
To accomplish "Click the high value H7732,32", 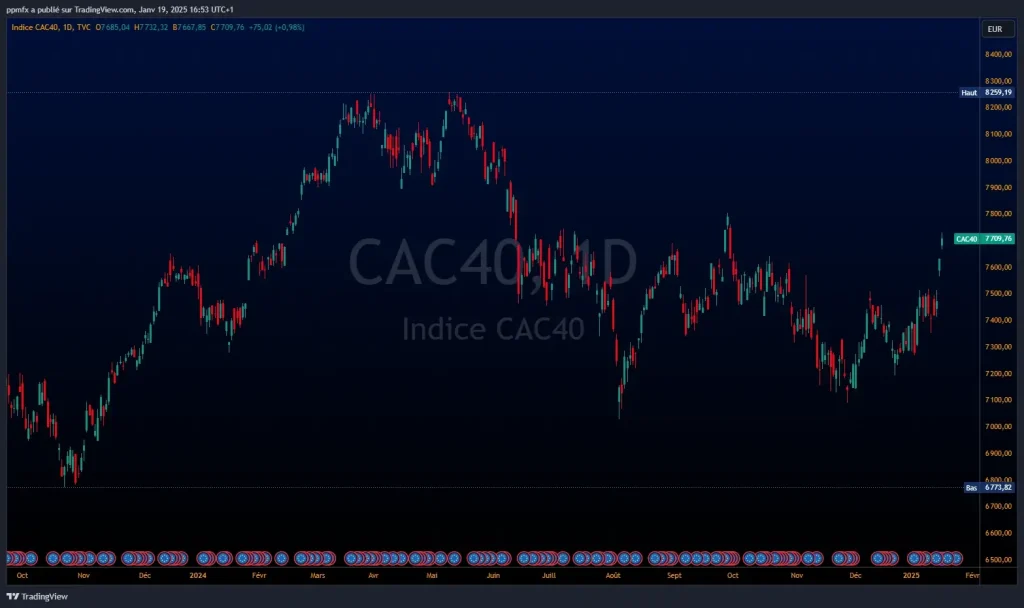I will coord(151,27).
